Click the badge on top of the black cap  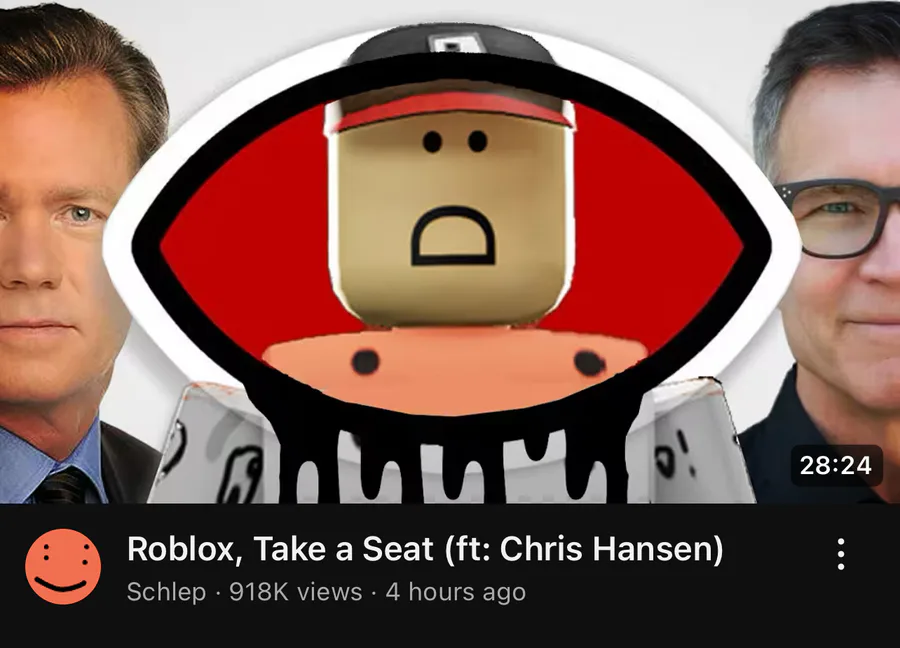point(451,44)
